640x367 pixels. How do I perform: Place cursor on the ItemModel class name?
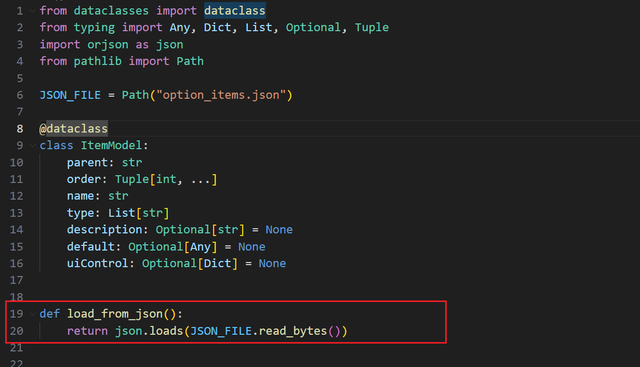[111, 145]
